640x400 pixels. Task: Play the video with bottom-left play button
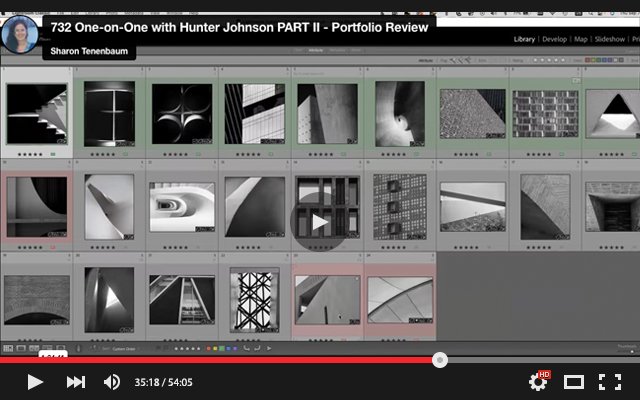[35, 382]
